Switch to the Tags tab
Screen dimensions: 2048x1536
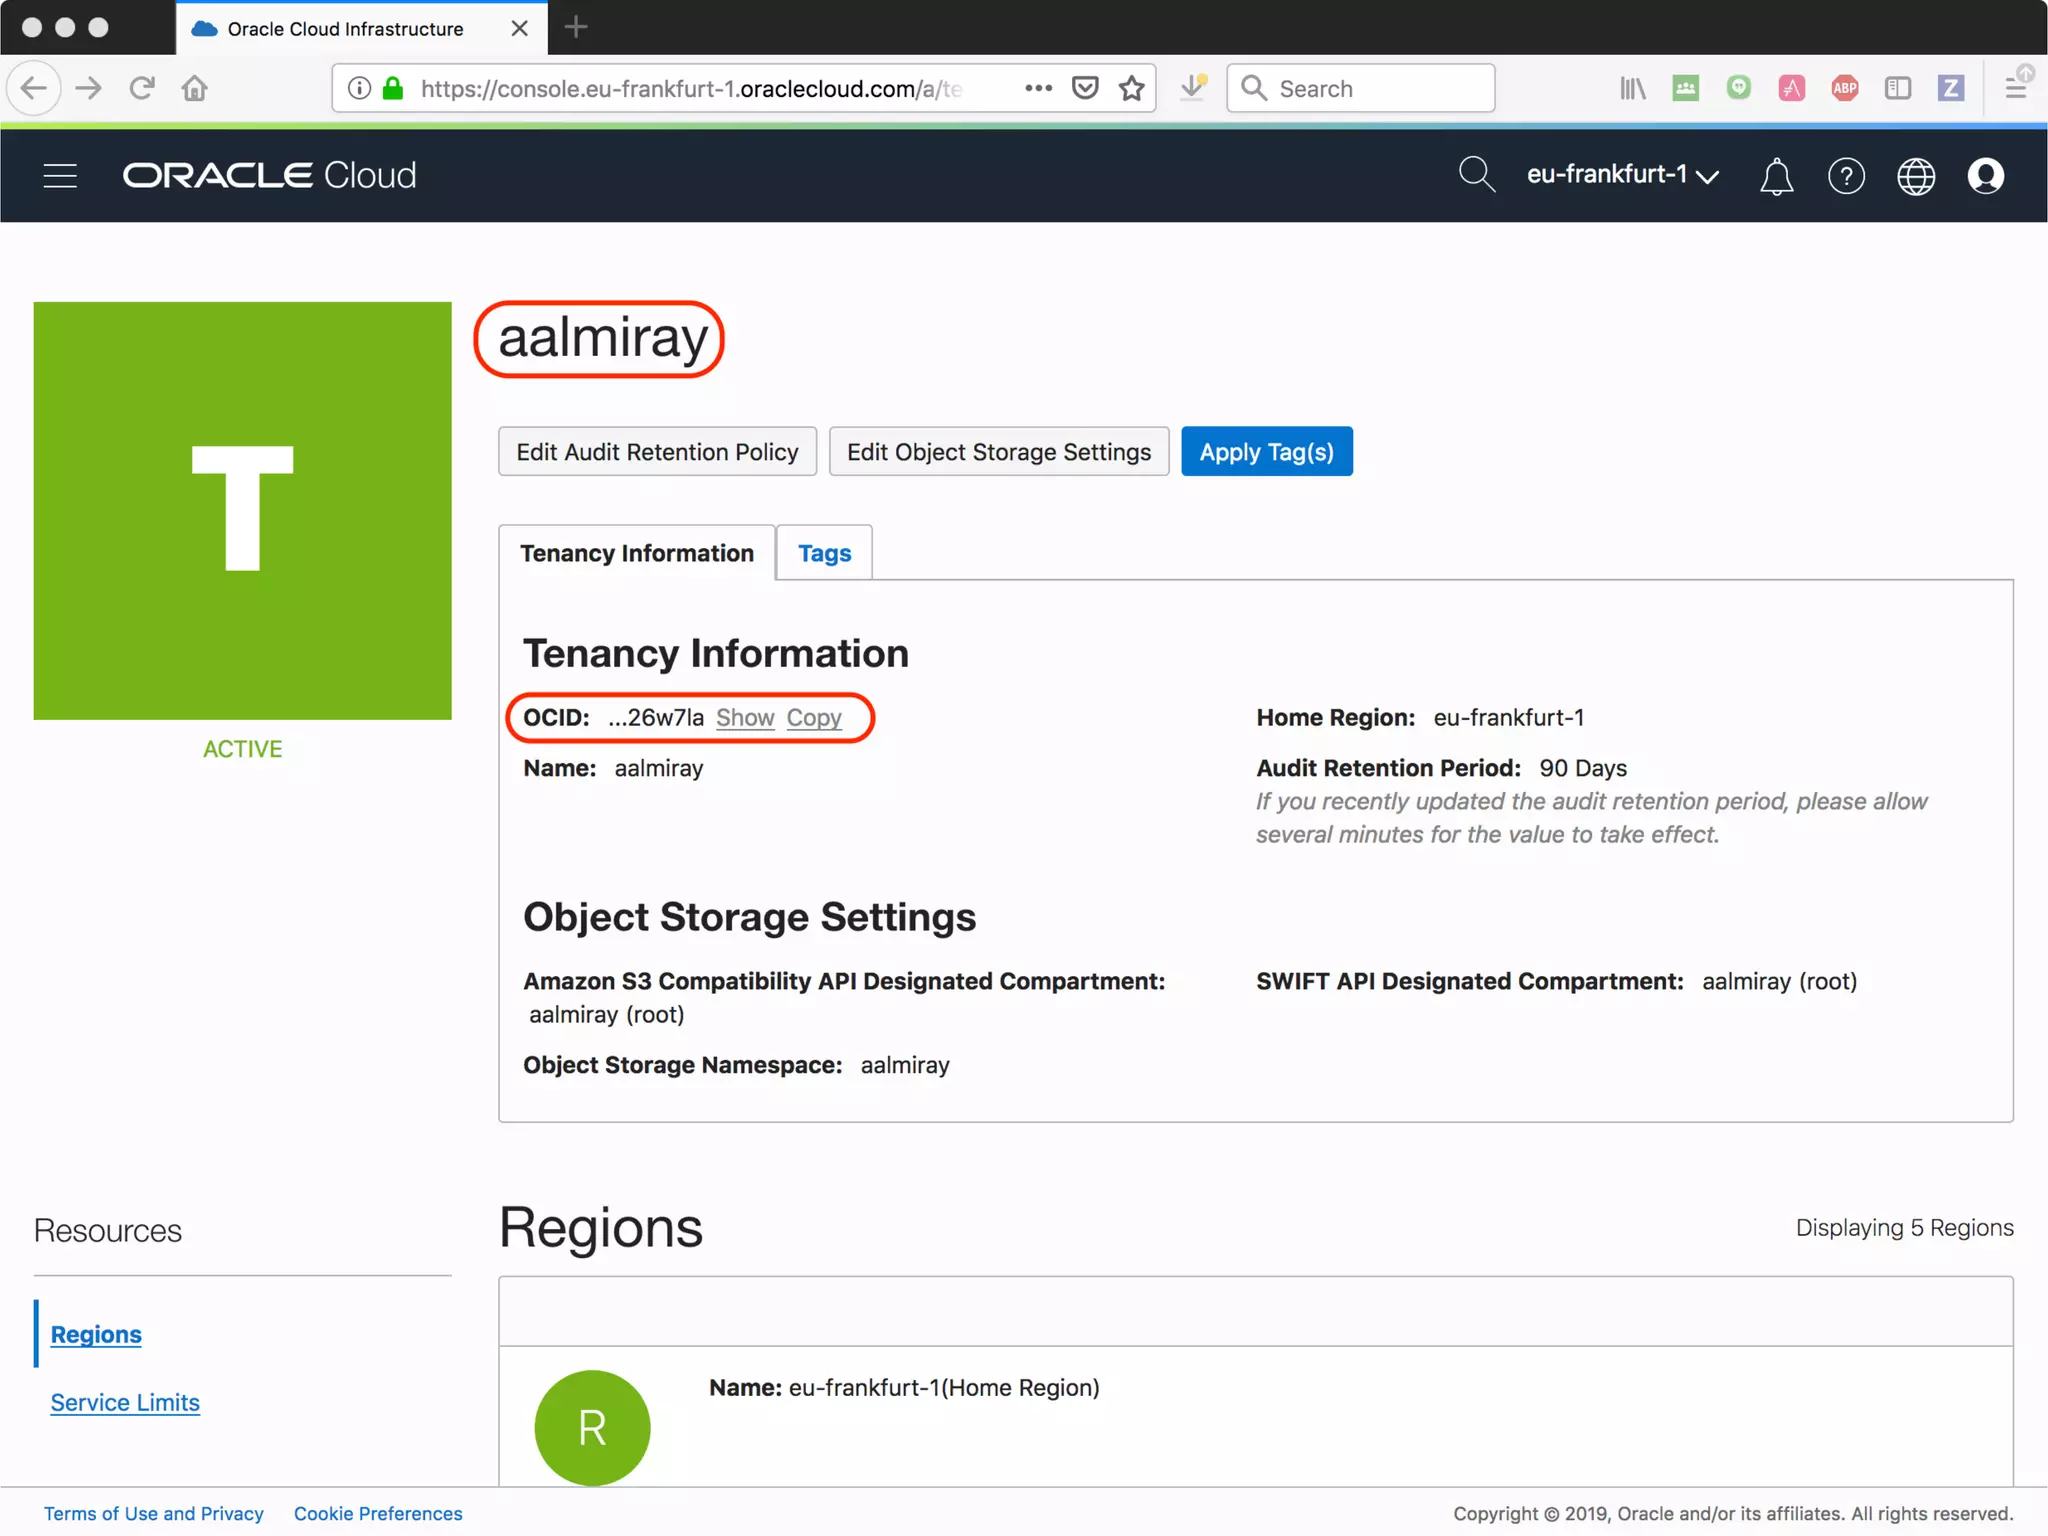pos(824,553)
